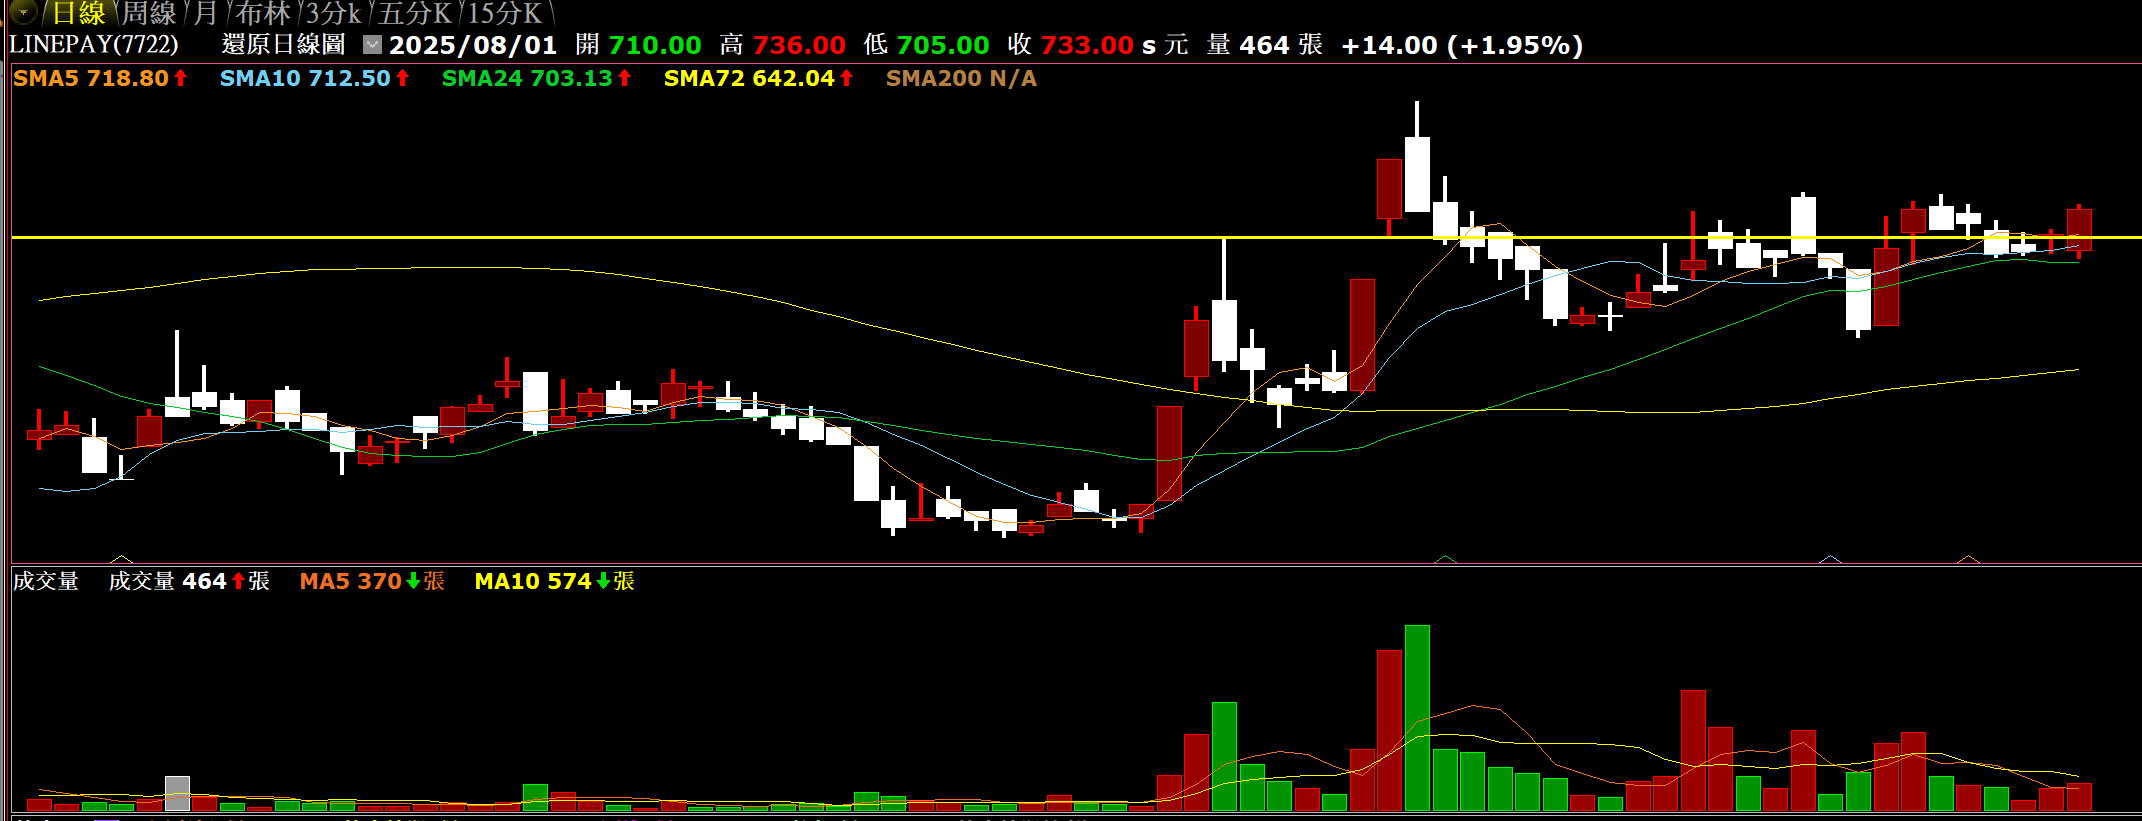This screenshot has height=821, width=2142.
Task: Switch to the 周線 weekly chart tab
Action: [x=149, y=14]
